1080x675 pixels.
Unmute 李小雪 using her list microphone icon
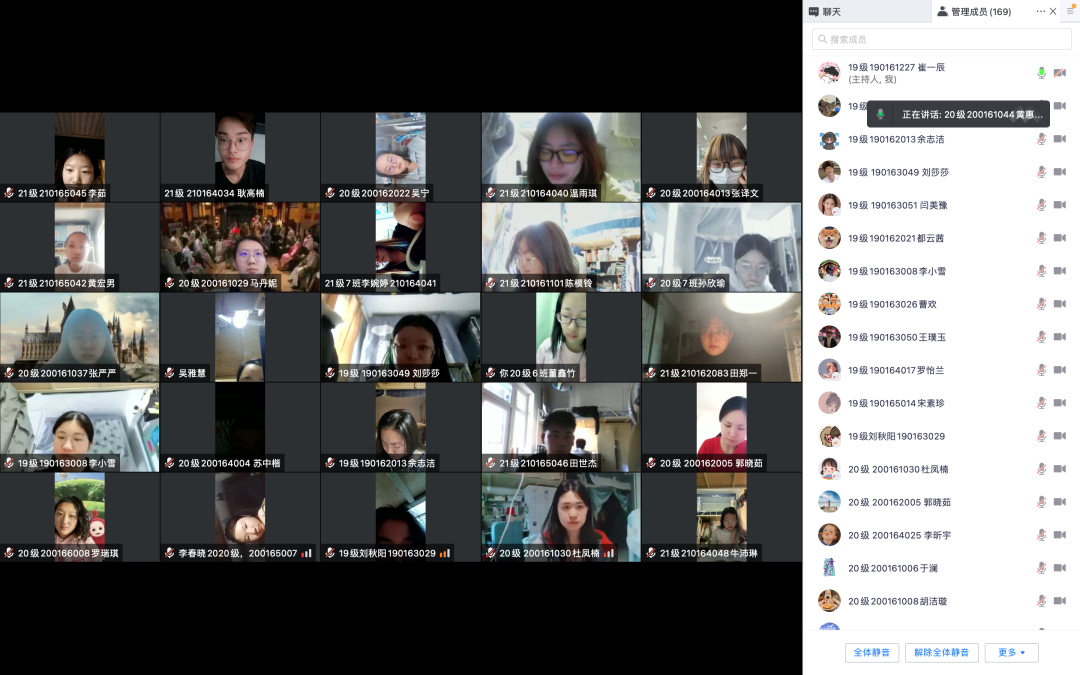tap(1041, 271)
